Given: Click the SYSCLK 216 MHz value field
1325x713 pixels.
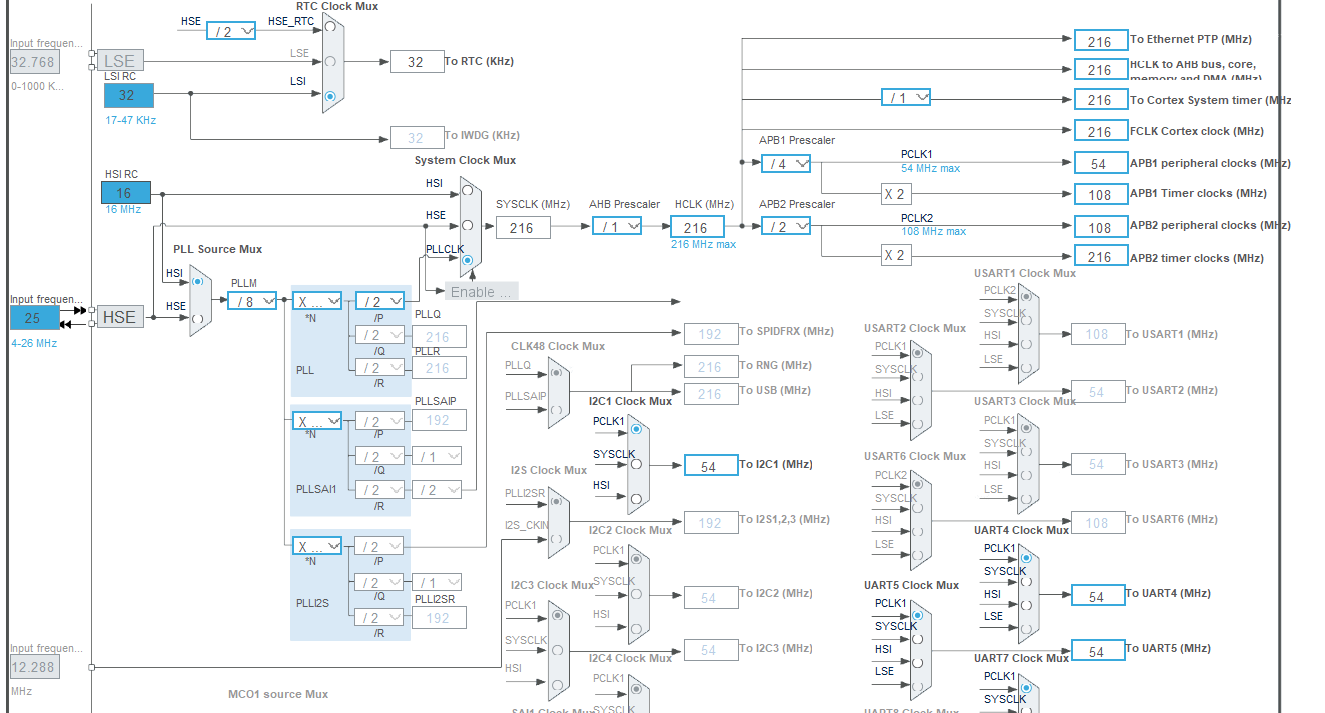Looking at the screenshot, I should (x=523, y=227).
